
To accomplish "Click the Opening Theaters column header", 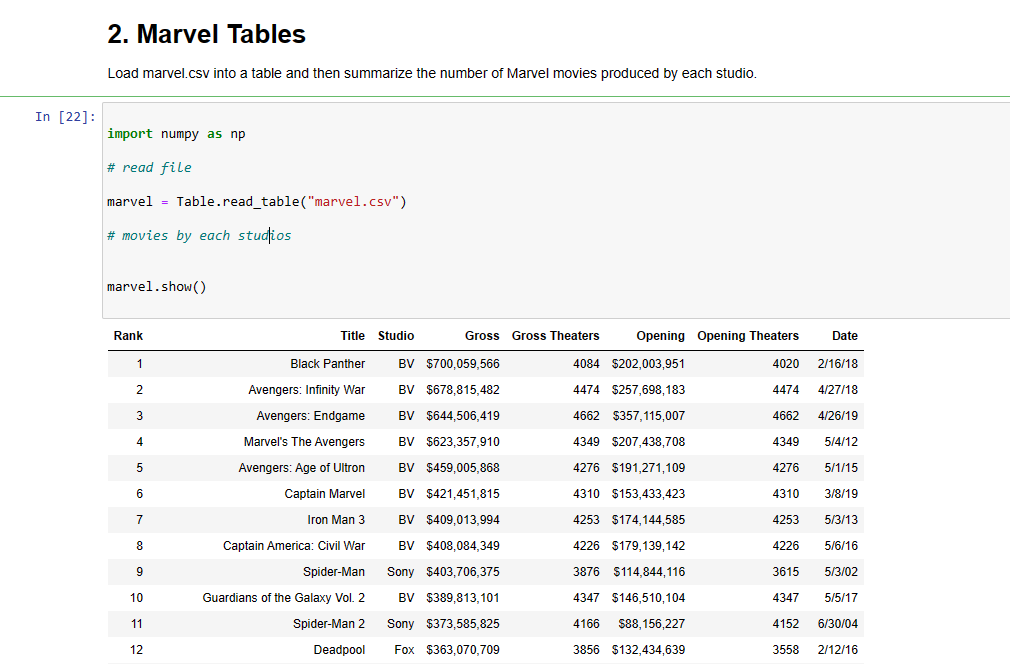I will 748,336.
